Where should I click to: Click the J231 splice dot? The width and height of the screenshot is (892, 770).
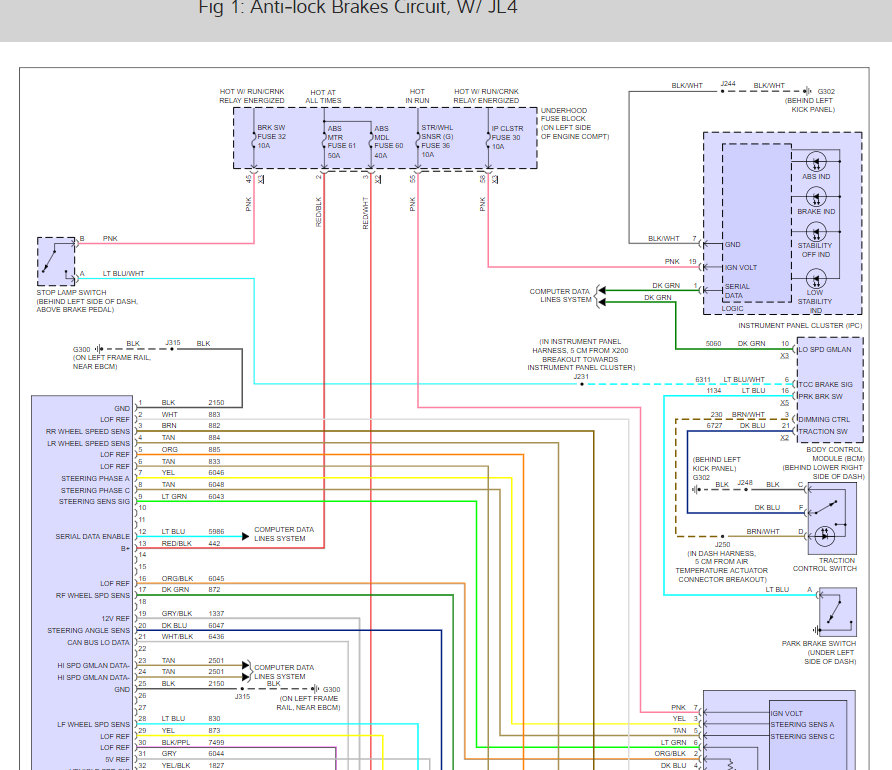[x=581, y=384]
